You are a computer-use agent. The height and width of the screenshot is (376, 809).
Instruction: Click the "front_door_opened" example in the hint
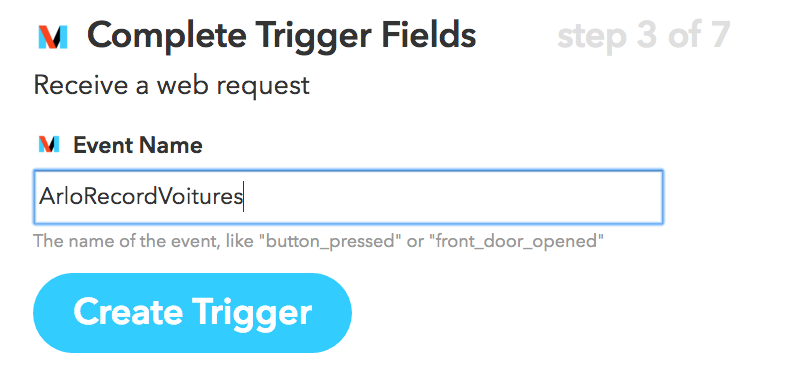click(519, 241)
